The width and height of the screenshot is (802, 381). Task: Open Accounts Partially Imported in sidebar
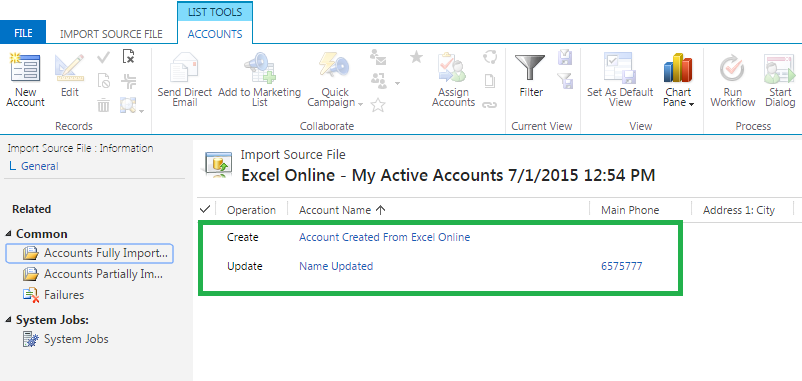93,274
